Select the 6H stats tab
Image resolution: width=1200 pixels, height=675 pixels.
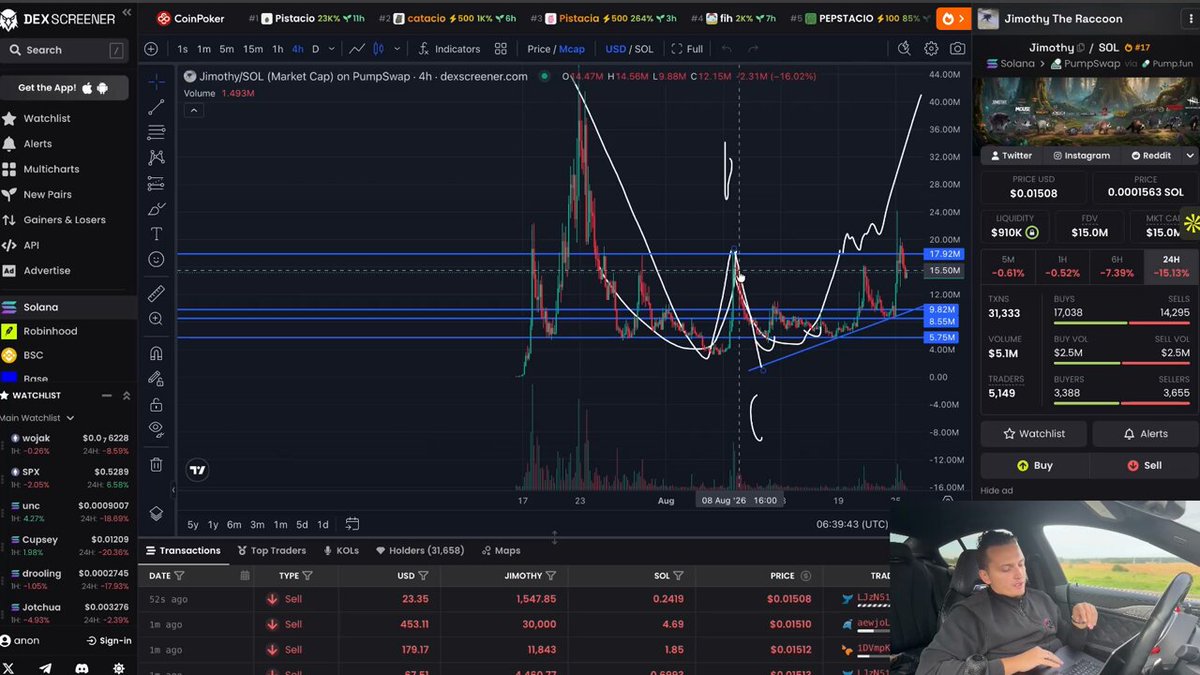[x=1116, y=266]
